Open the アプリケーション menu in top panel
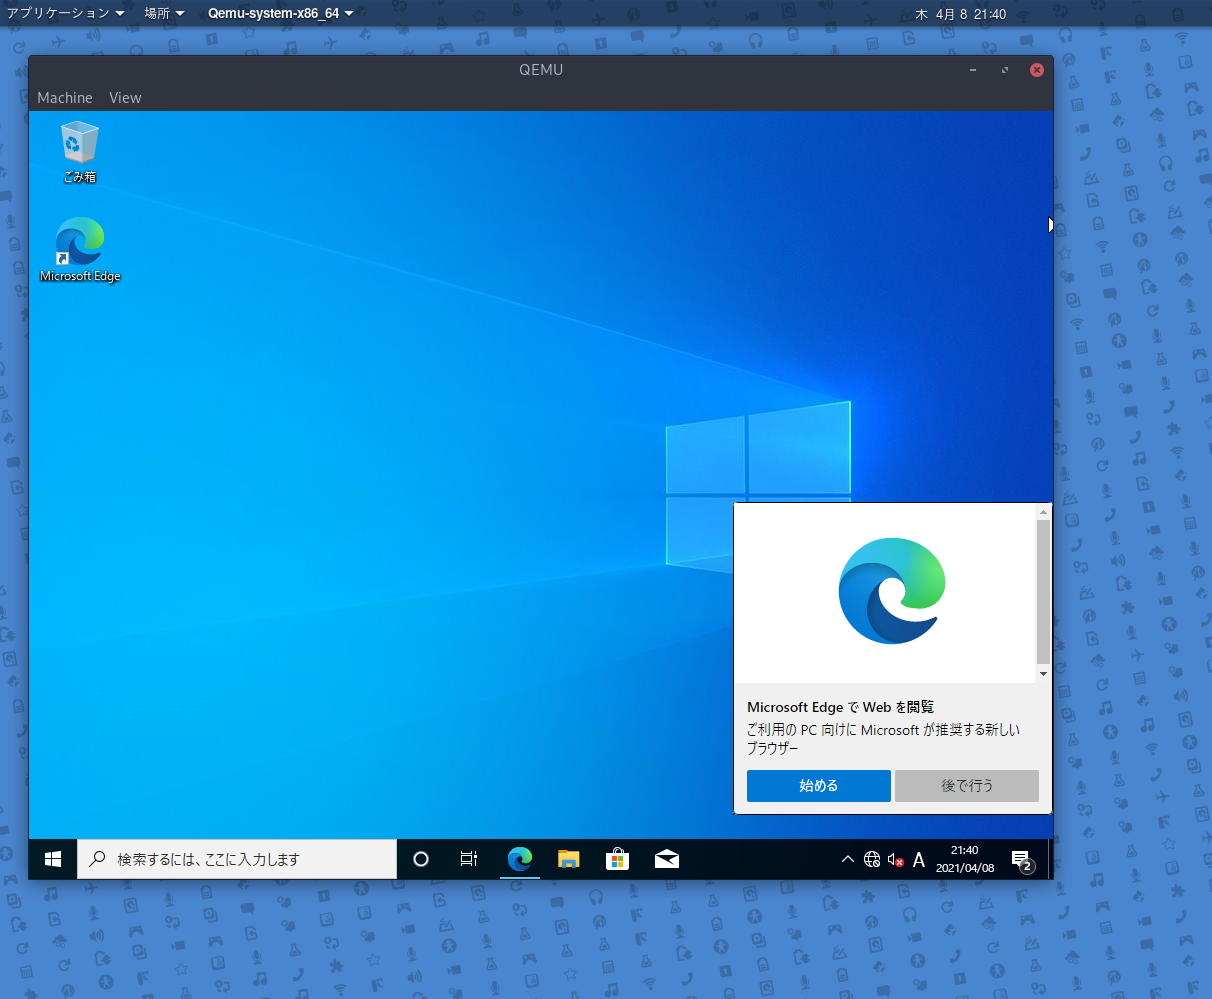 click(66, 14)
